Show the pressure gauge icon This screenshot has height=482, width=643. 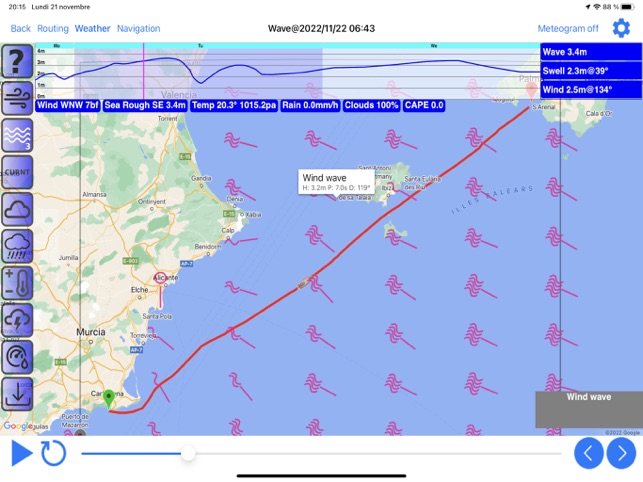(17, 357)
